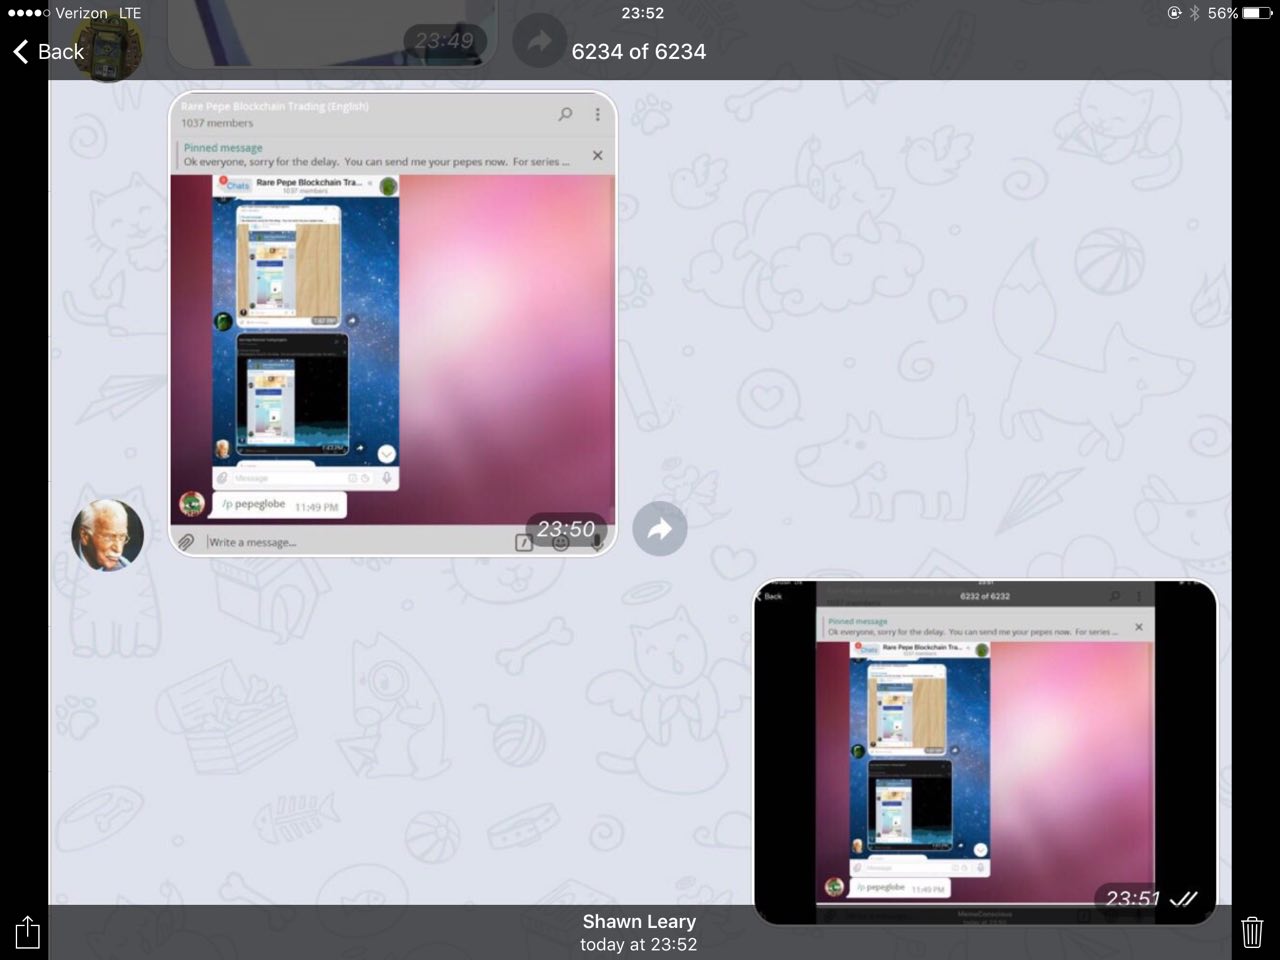Tap scroll-down chevron inside 23:50 screenshot
This screenshot has height=960, width=1280.
coord(386,454)
